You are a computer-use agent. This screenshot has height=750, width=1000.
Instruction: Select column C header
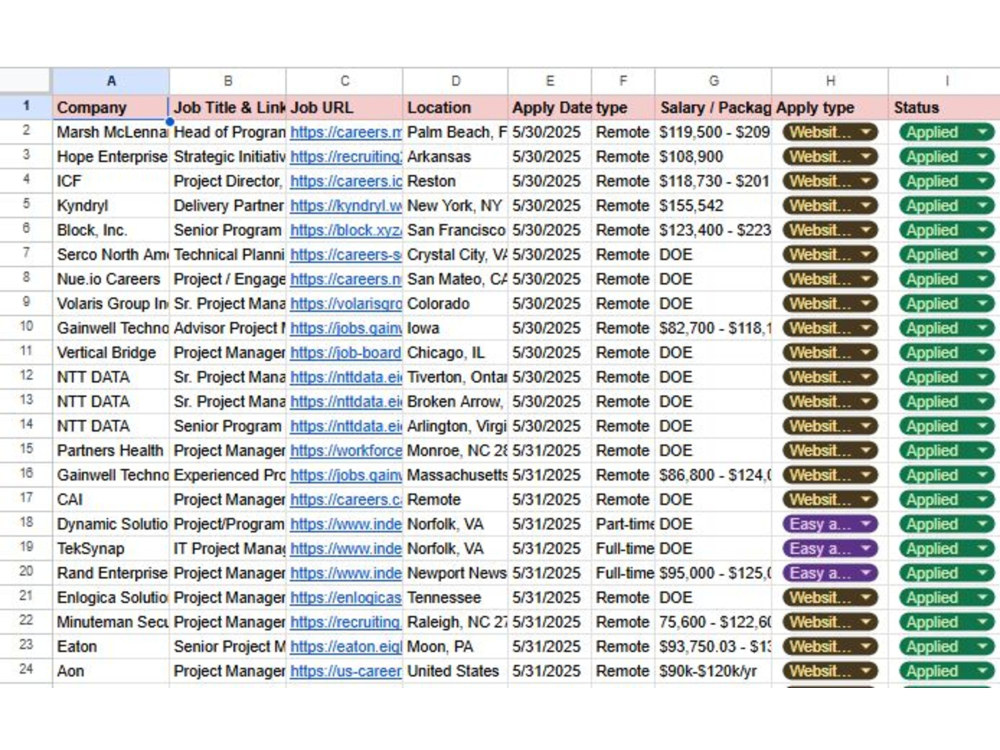tap(344, 81)
